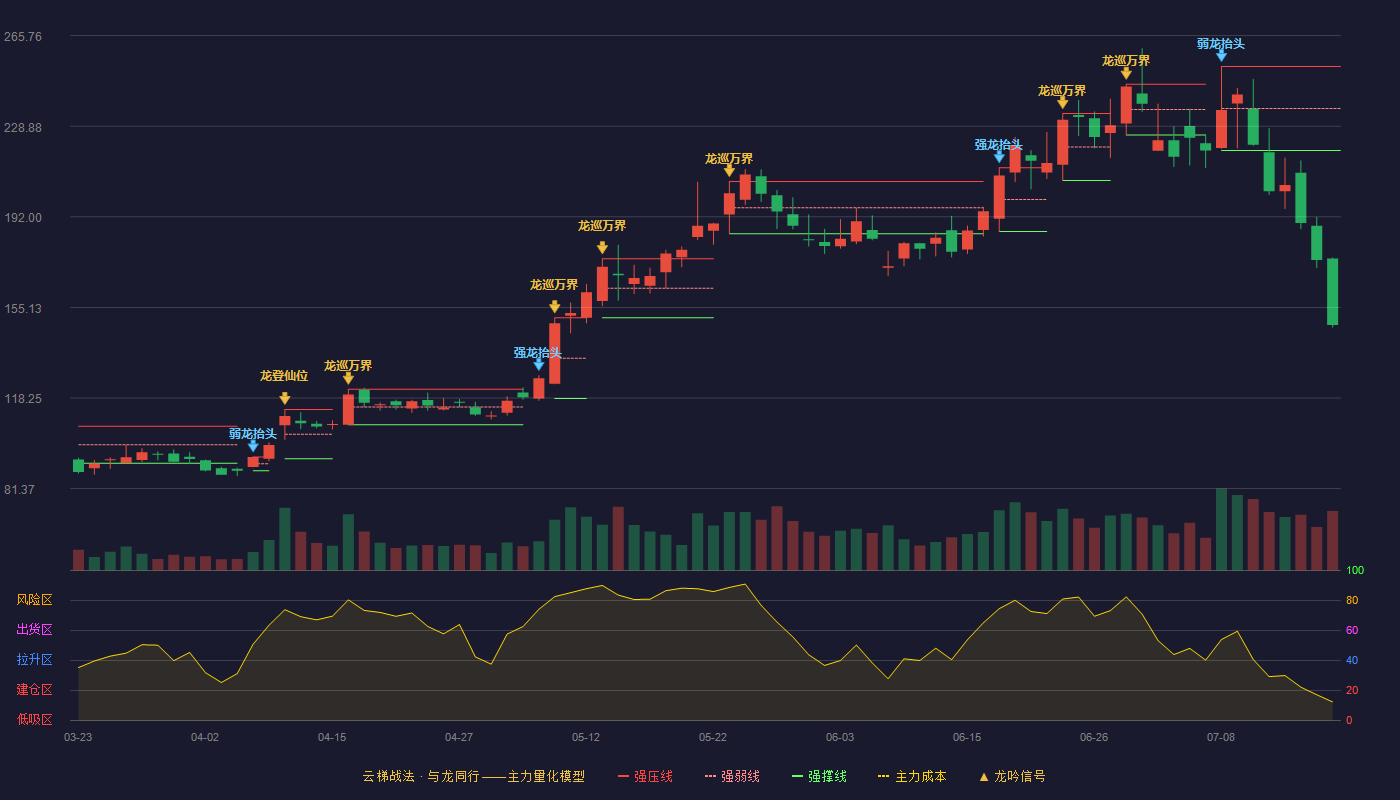The image size is (1400, 800).
Task: Click the 云梯战法 · 与龙同行 model title
Action: click(x=474, y=776)
